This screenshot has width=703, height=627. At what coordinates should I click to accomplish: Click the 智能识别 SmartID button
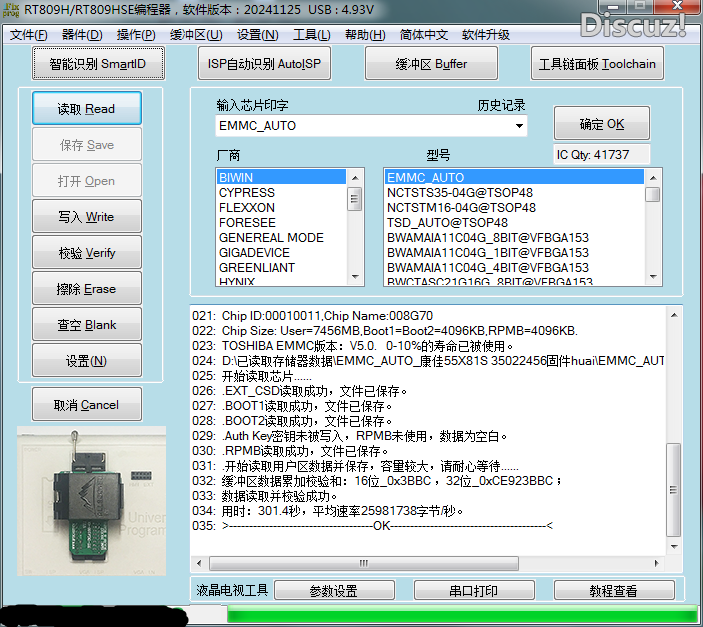click(98, 64)
